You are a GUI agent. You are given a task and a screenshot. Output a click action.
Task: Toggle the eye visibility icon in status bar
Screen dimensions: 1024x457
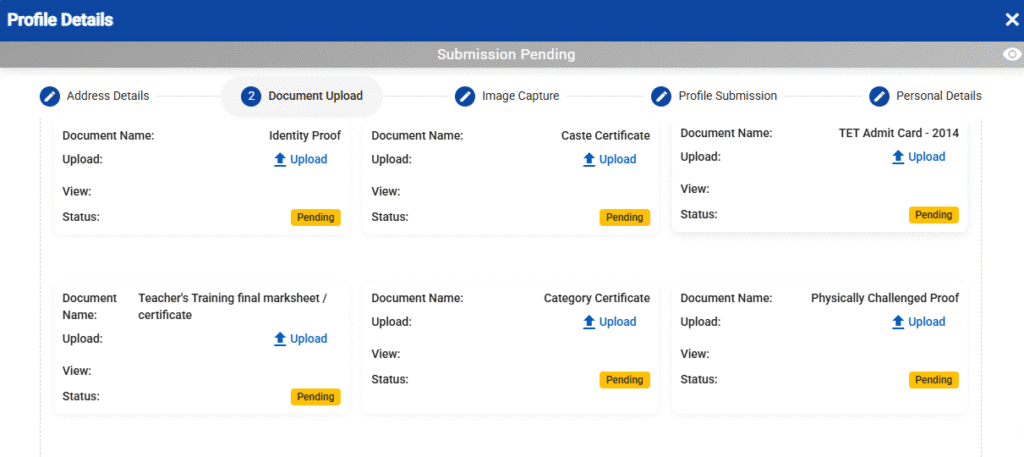[1012, 55]
